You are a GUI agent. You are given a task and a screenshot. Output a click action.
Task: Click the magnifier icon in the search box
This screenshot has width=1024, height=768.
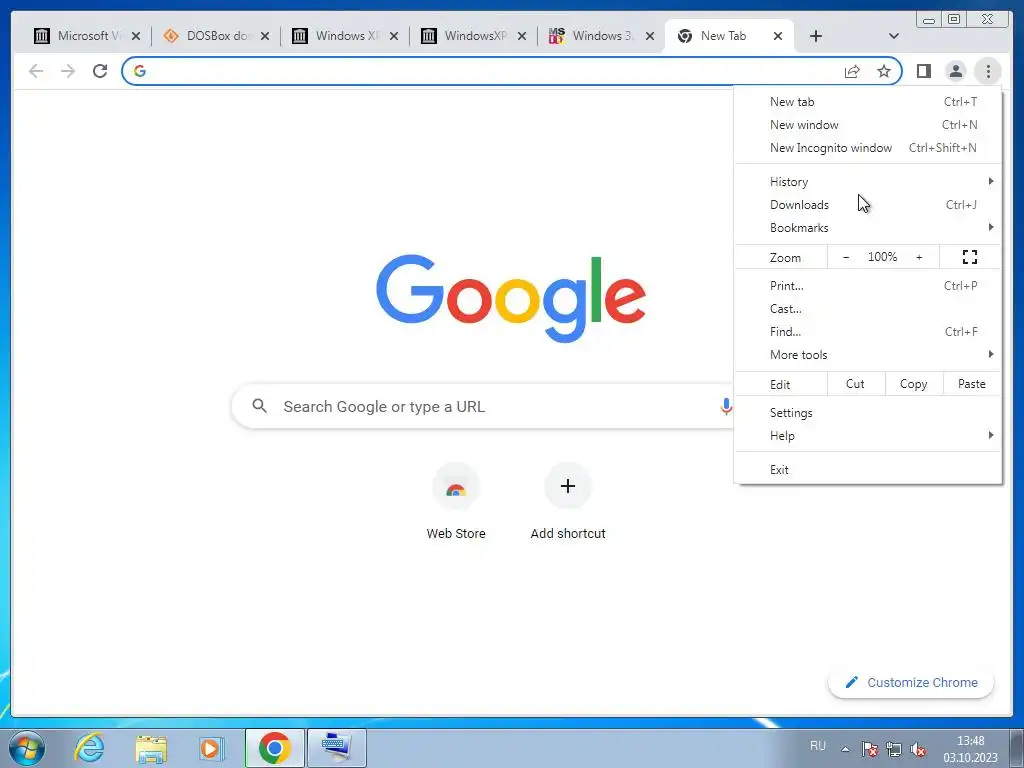click(x=259, y=406)
